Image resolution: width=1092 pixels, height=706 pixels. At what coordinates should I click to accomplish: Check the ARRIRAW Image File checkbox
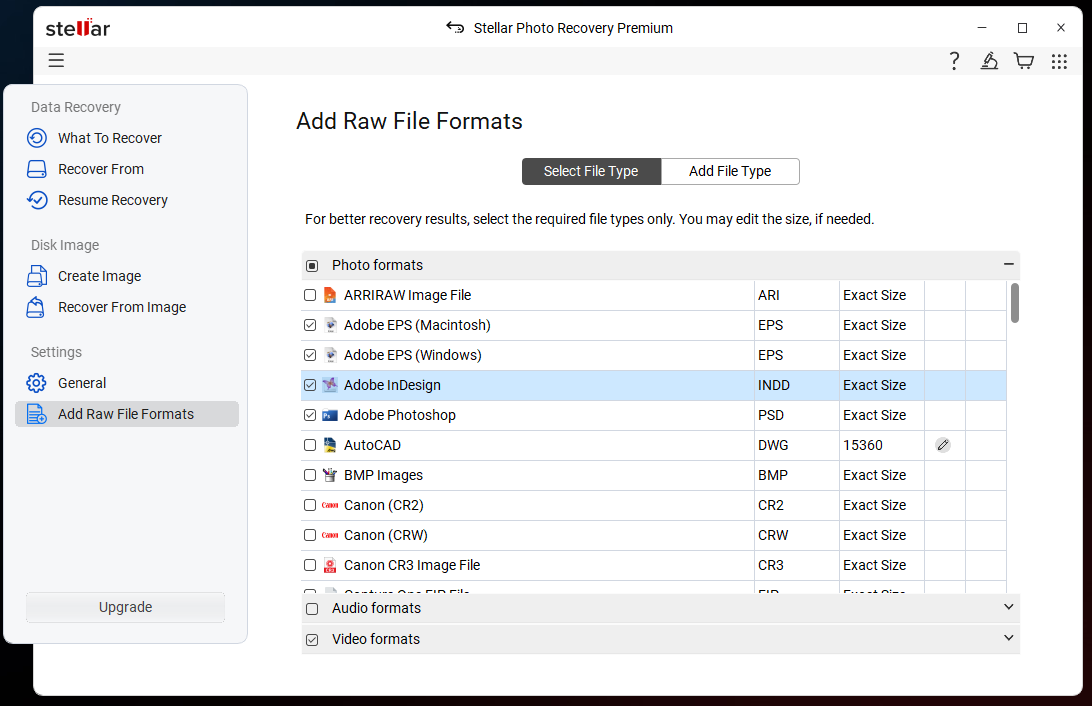point(310,295)
